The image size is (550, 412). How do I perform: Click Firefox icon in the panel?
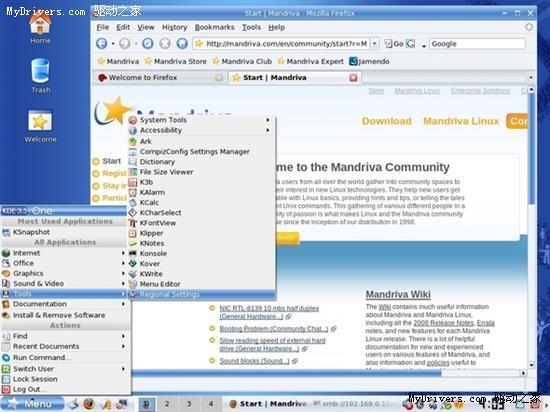(x=89, y=404)
